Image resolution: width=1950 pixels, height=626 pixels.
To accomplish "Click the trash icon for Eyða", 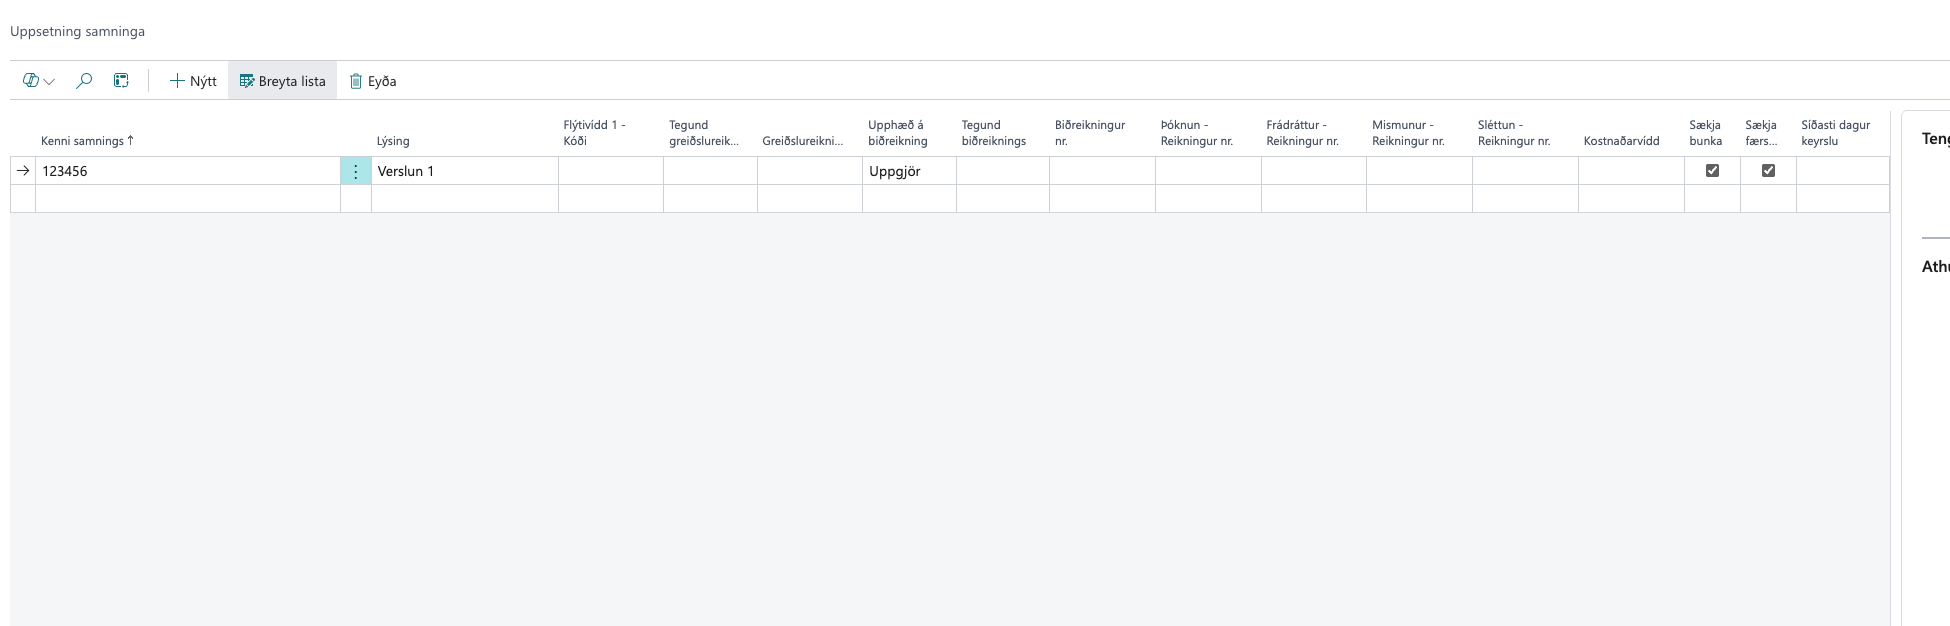I will click(x=355, y=81).
